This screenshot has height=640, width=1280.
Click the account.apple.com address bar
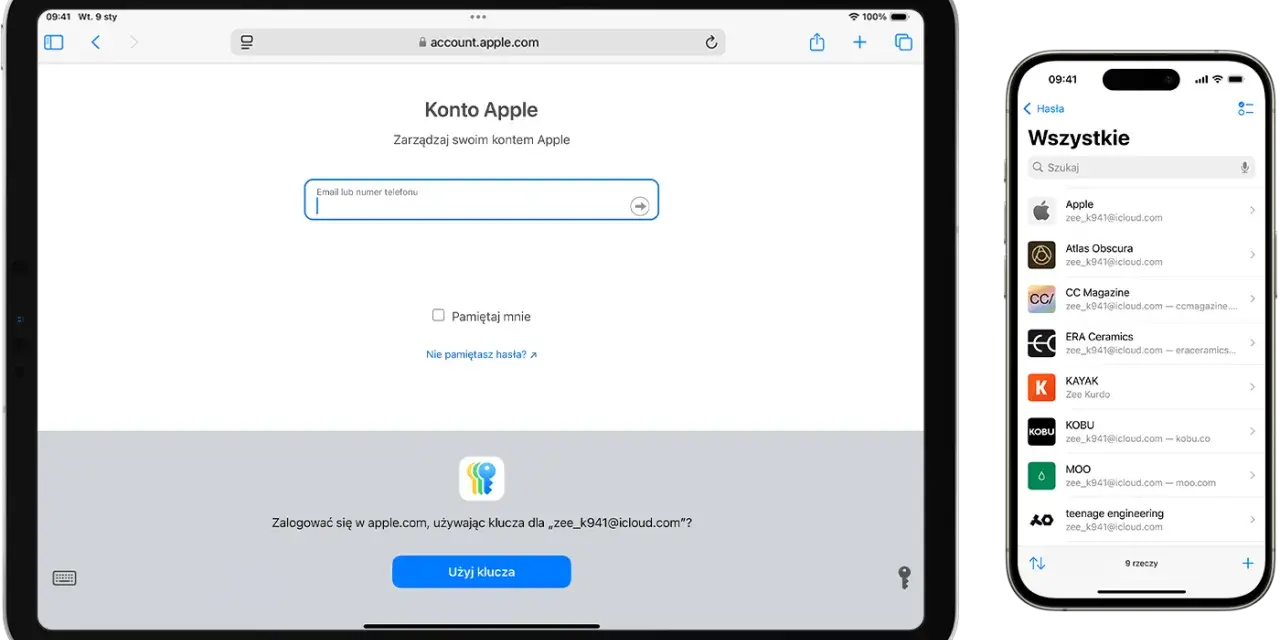478,42
